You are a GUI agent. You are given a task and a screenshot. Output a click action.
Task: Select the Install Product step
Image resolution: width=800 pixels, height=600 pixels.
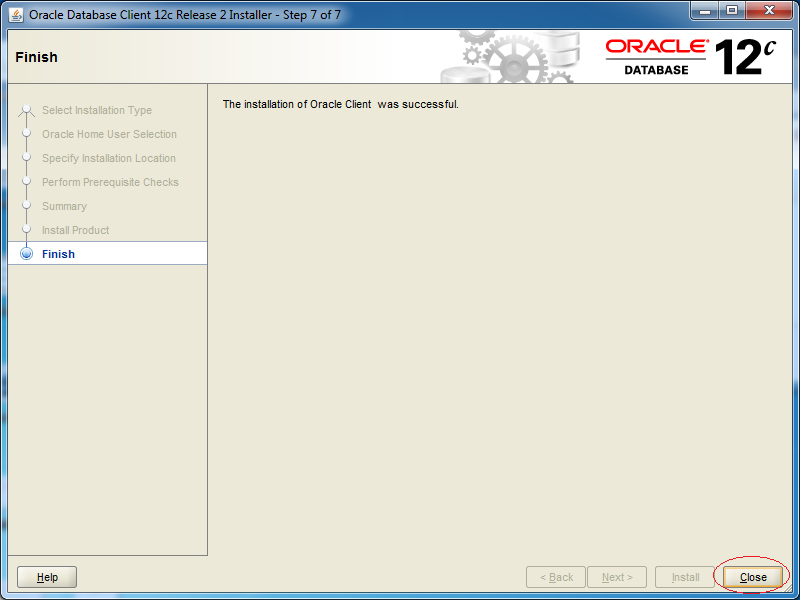76,230
